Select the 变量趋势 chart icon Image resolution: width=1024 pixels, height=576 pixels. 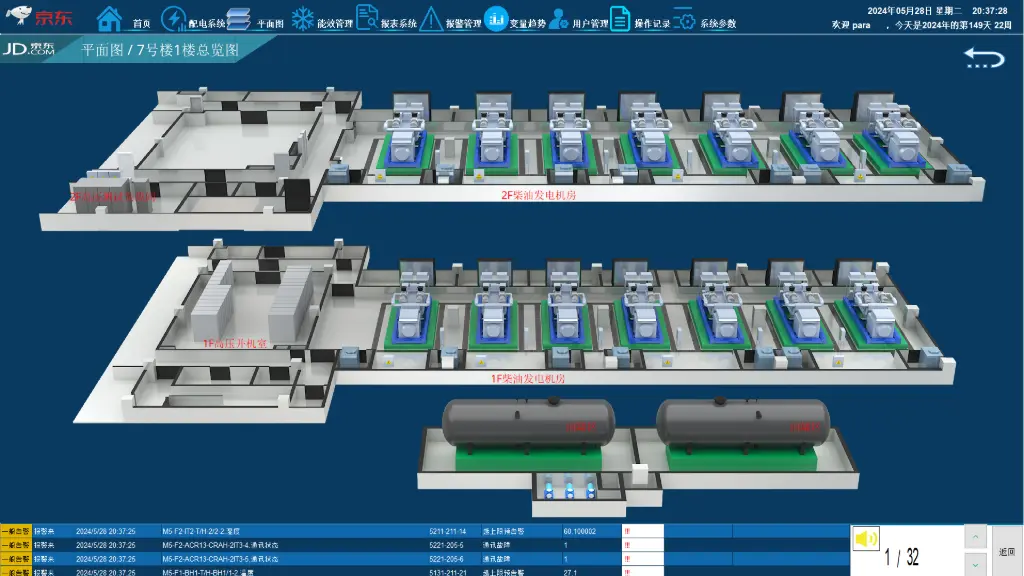pos(496,18)
